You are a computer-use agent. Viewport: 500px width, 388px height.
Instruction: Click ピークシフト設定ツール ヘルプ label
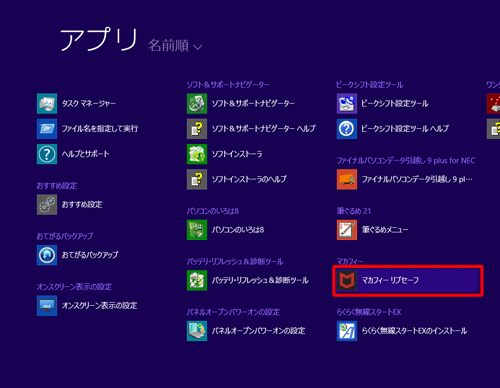coord(405,129)
